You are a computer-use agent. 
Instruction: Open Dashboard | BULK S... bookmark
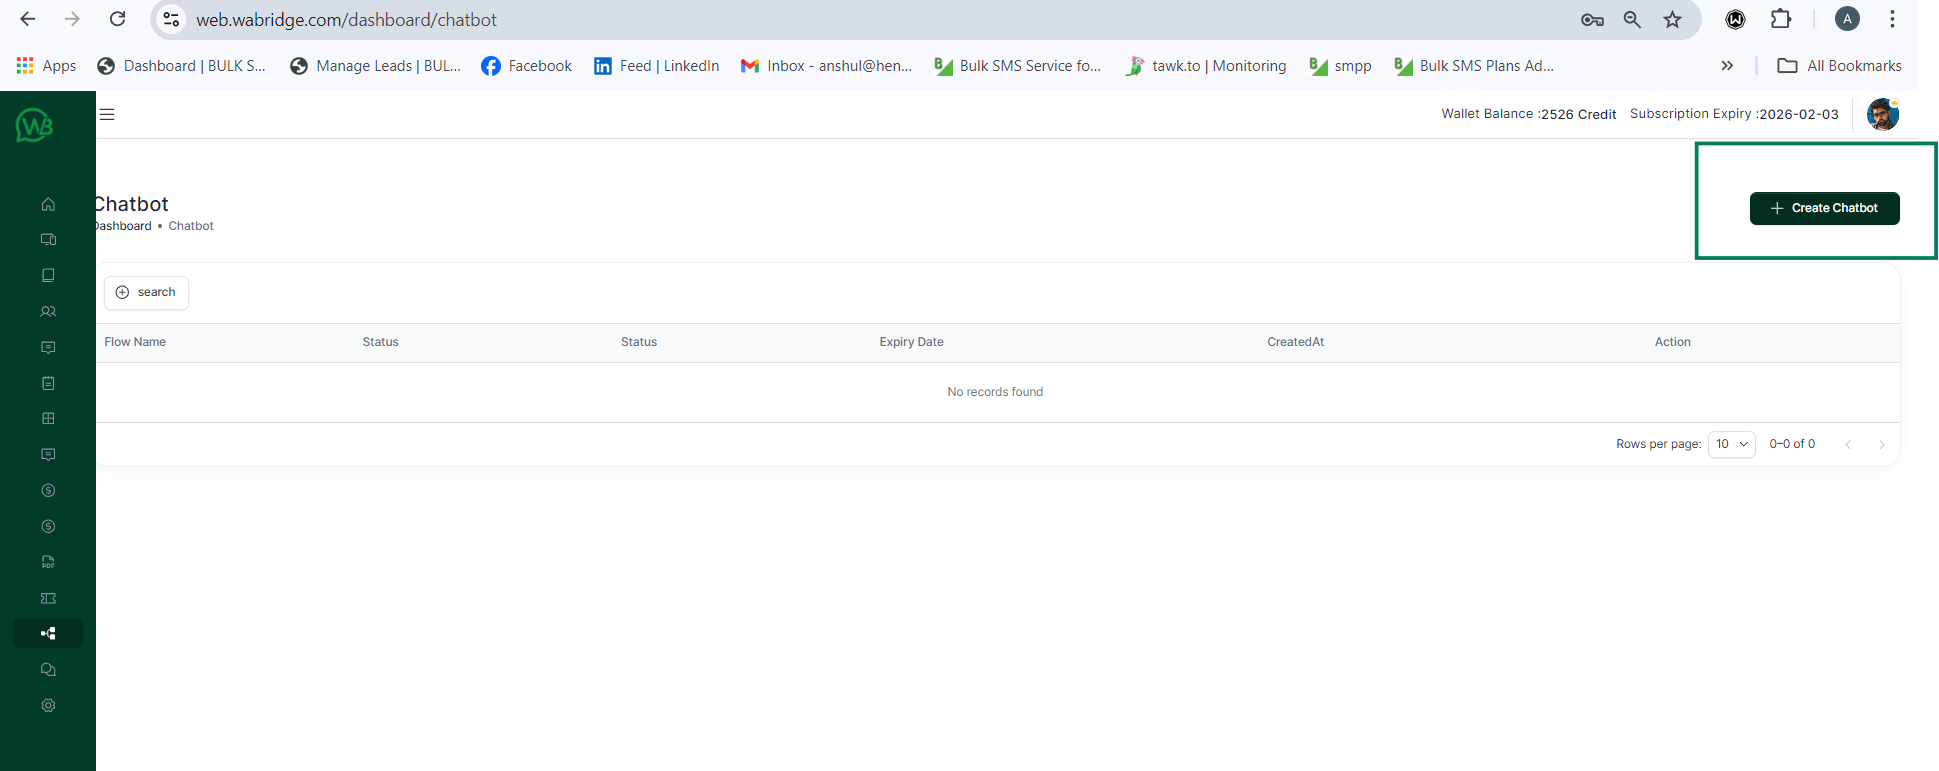point(181,66)
